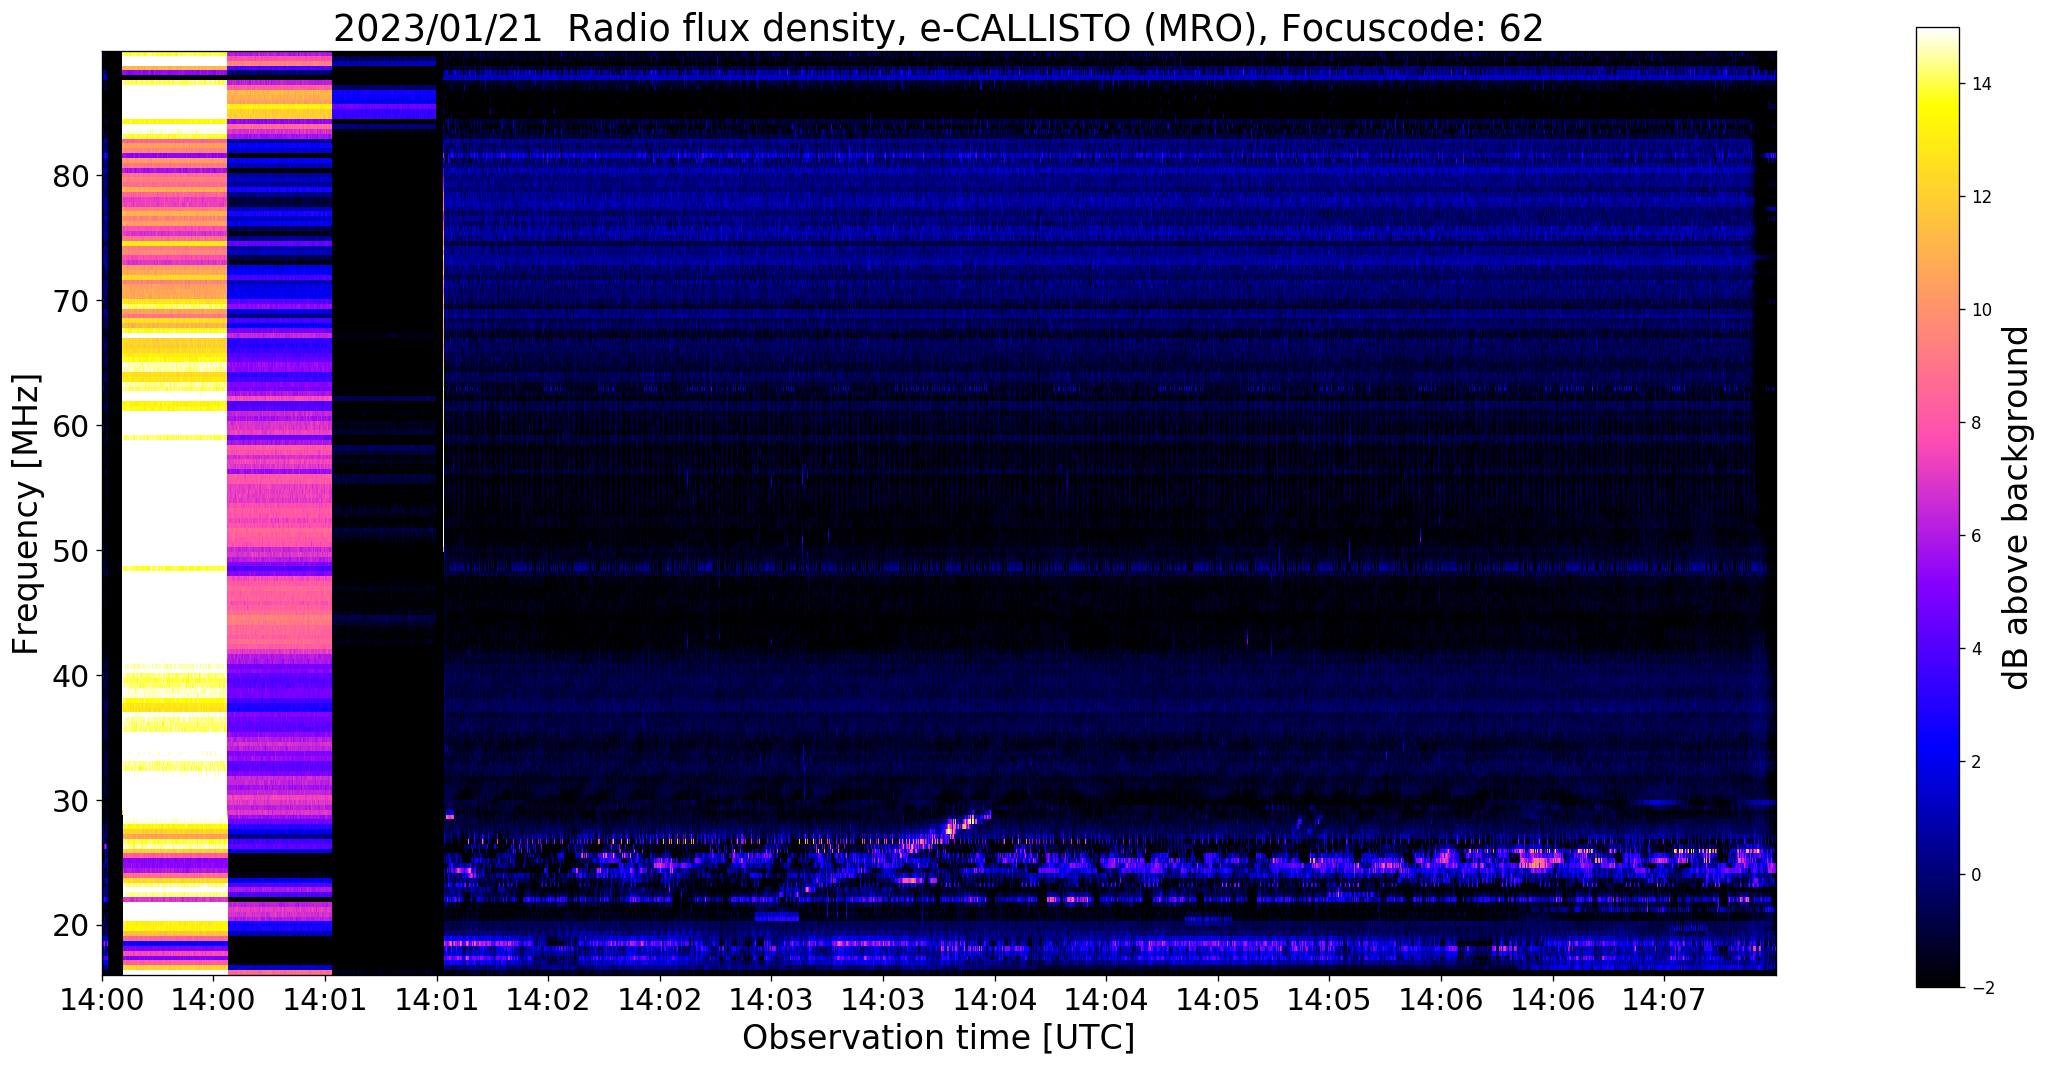Click the 10 tick on the colorbar
Screen dimensions: 2047x1067
1981,311
